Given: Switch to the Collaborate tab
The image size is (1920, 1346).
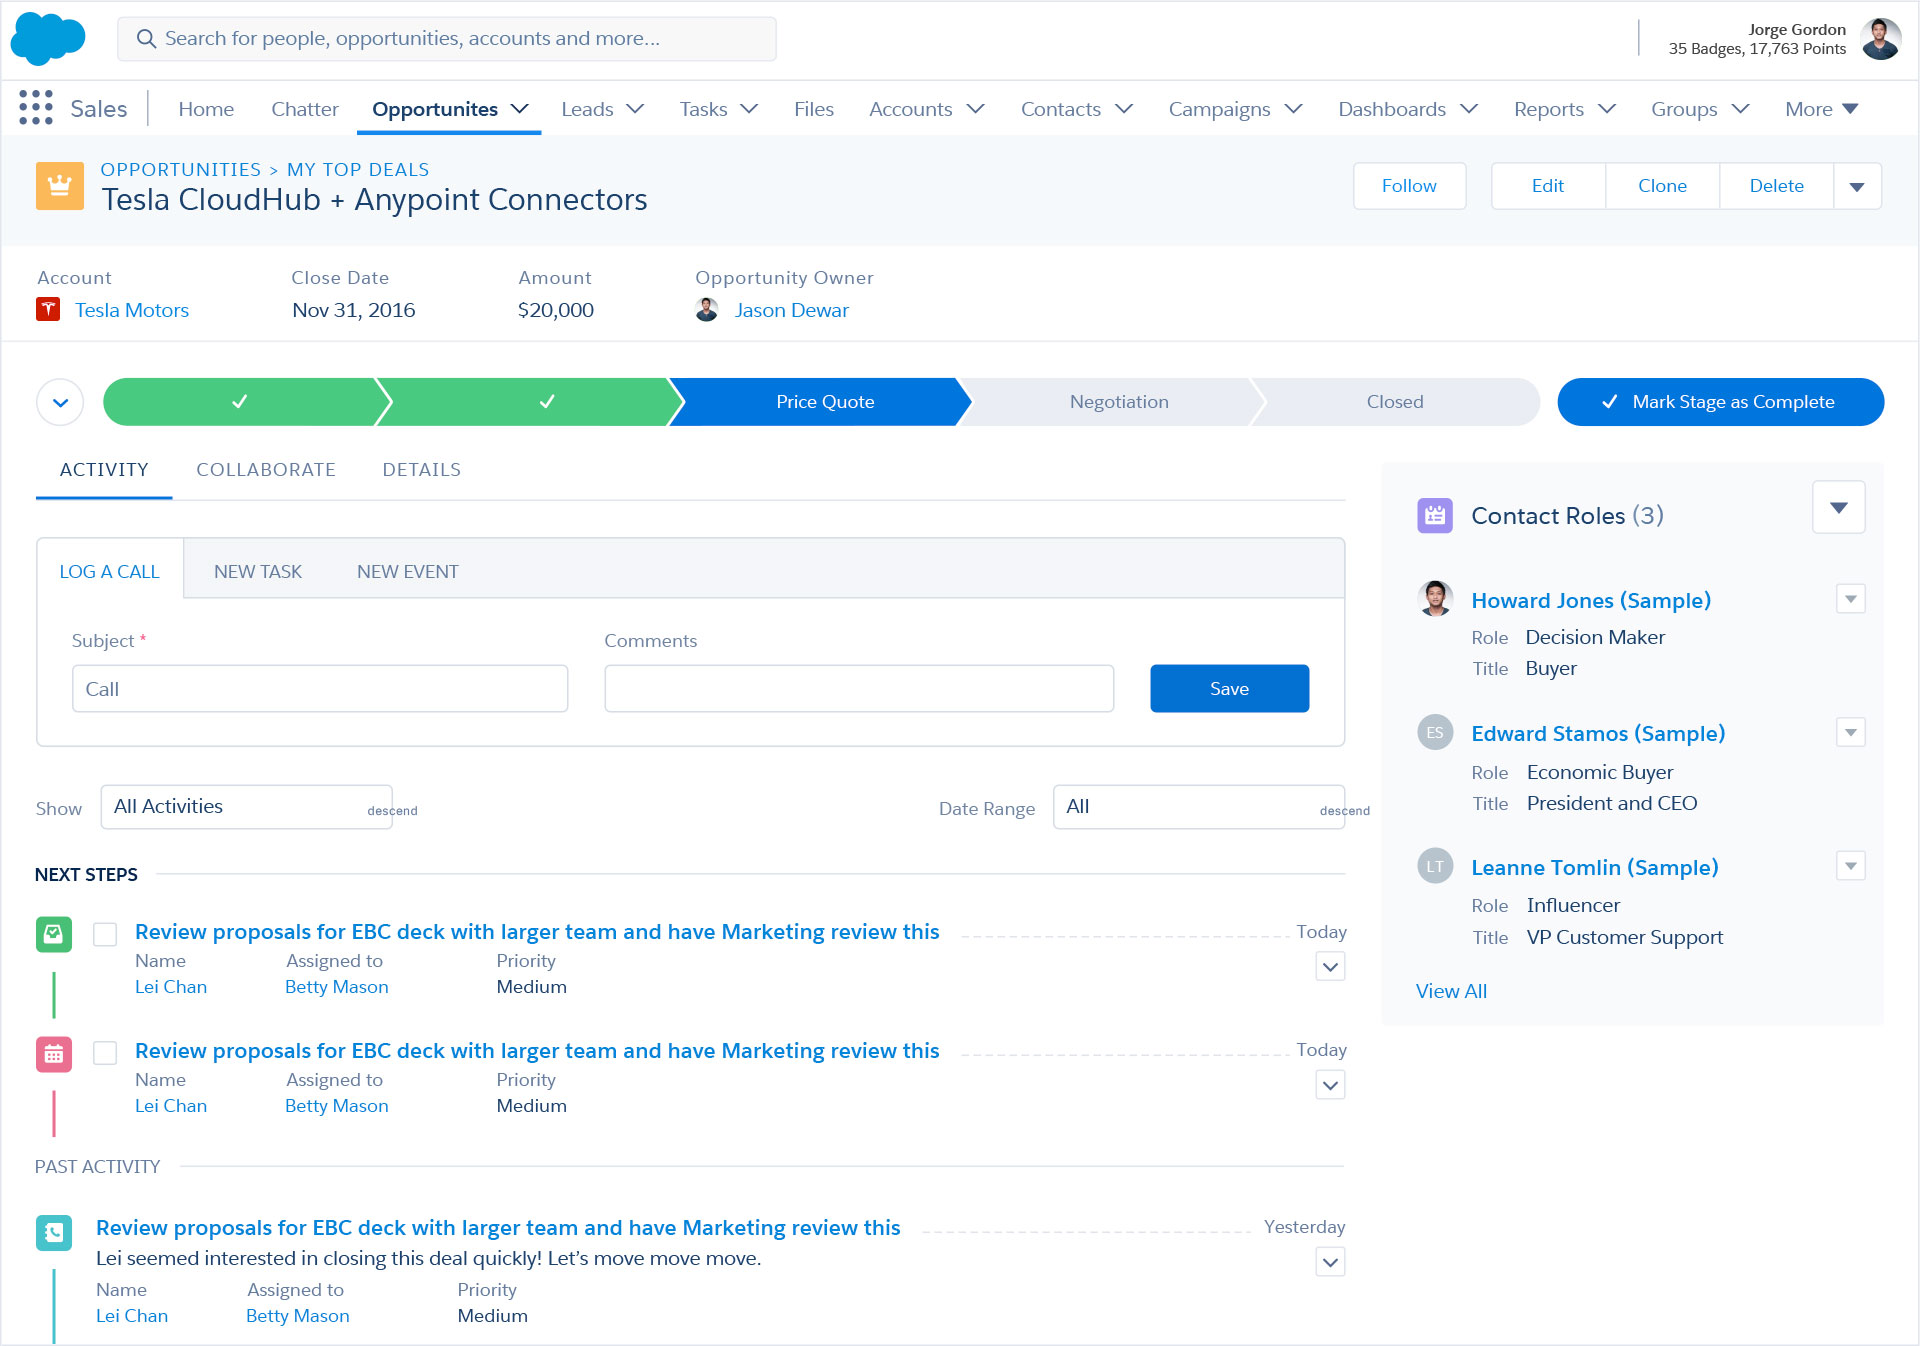Looking at the screenshot, I should pos(266,470).
